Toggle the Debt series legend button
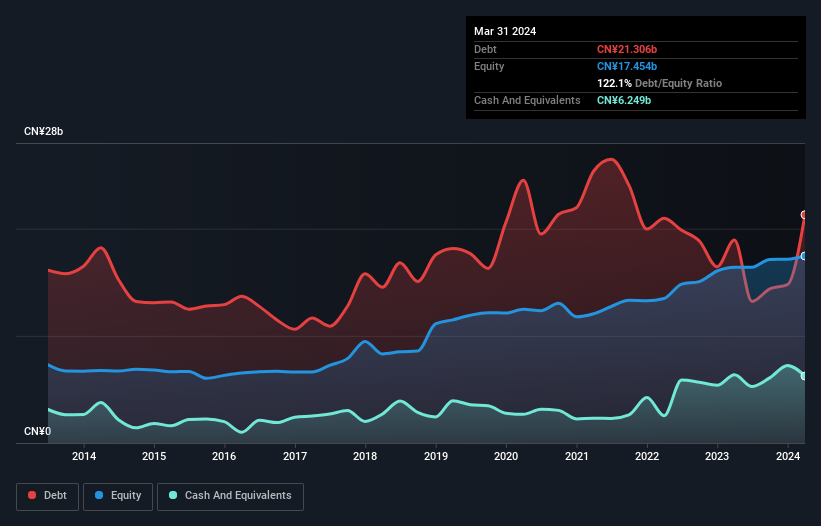The width and height of the screenshot is (821, 526). tap(47, 496)
